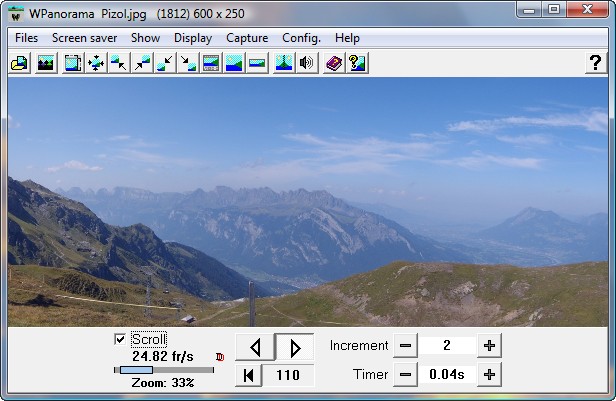Click the Timer label
Screen dimensions: 616x401
pyautogui.click(x=370, y=374)
